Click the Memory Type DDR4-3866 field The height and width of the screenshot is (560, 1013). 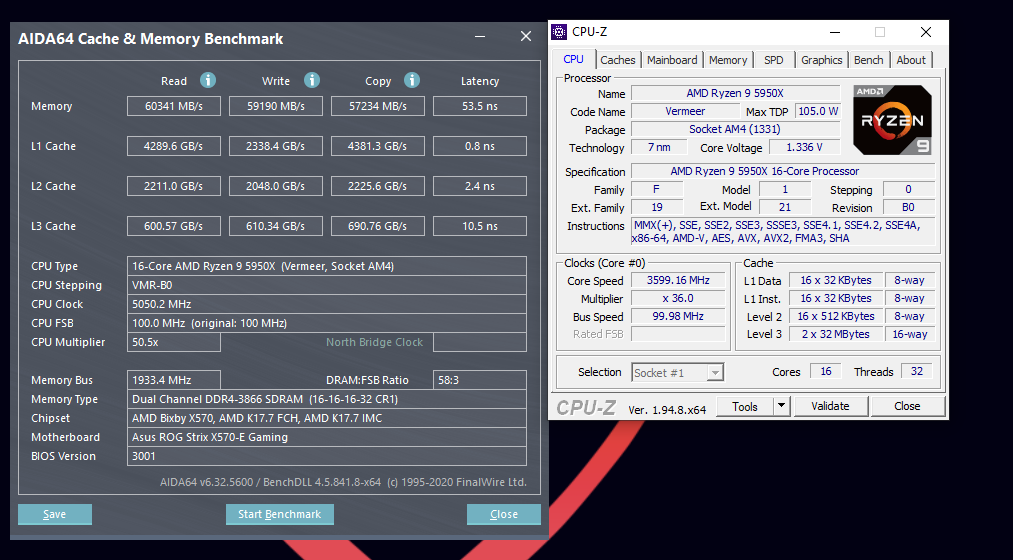[327, 399]
